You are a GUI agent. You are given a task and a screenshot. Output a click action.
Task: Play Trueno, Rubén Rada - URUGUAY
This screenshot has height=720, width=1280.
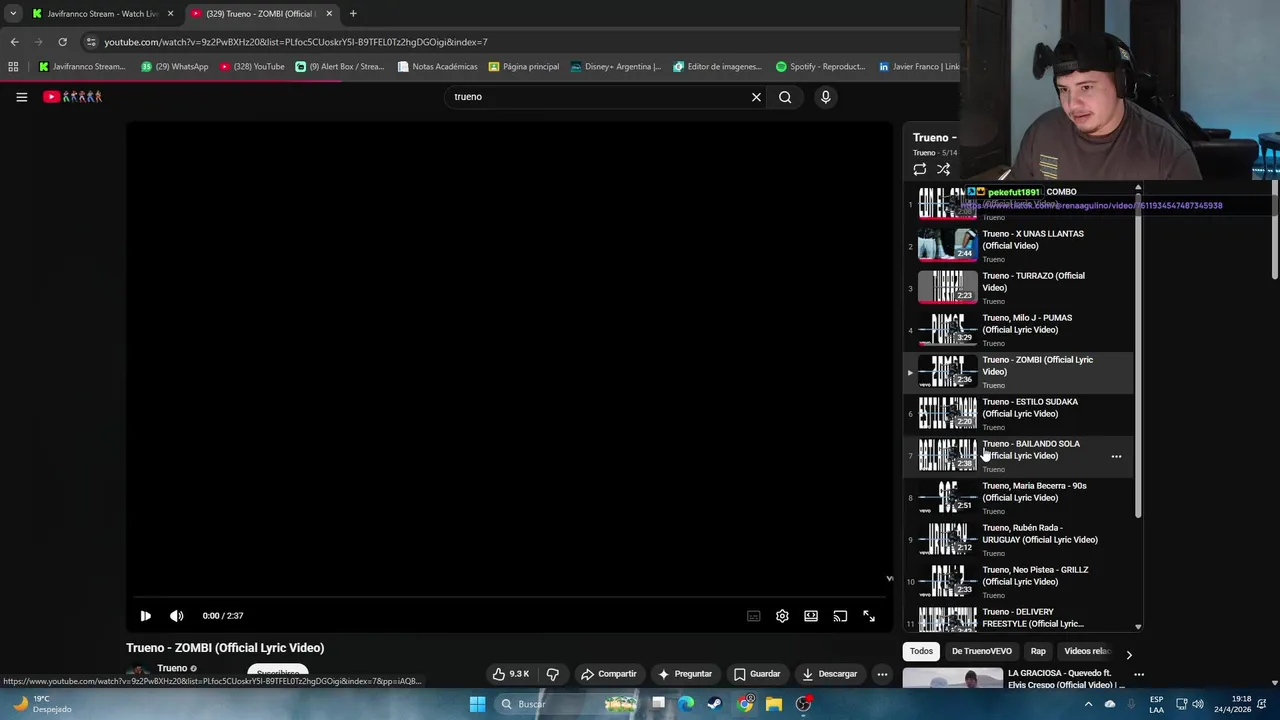click(x=1020, y=540)
